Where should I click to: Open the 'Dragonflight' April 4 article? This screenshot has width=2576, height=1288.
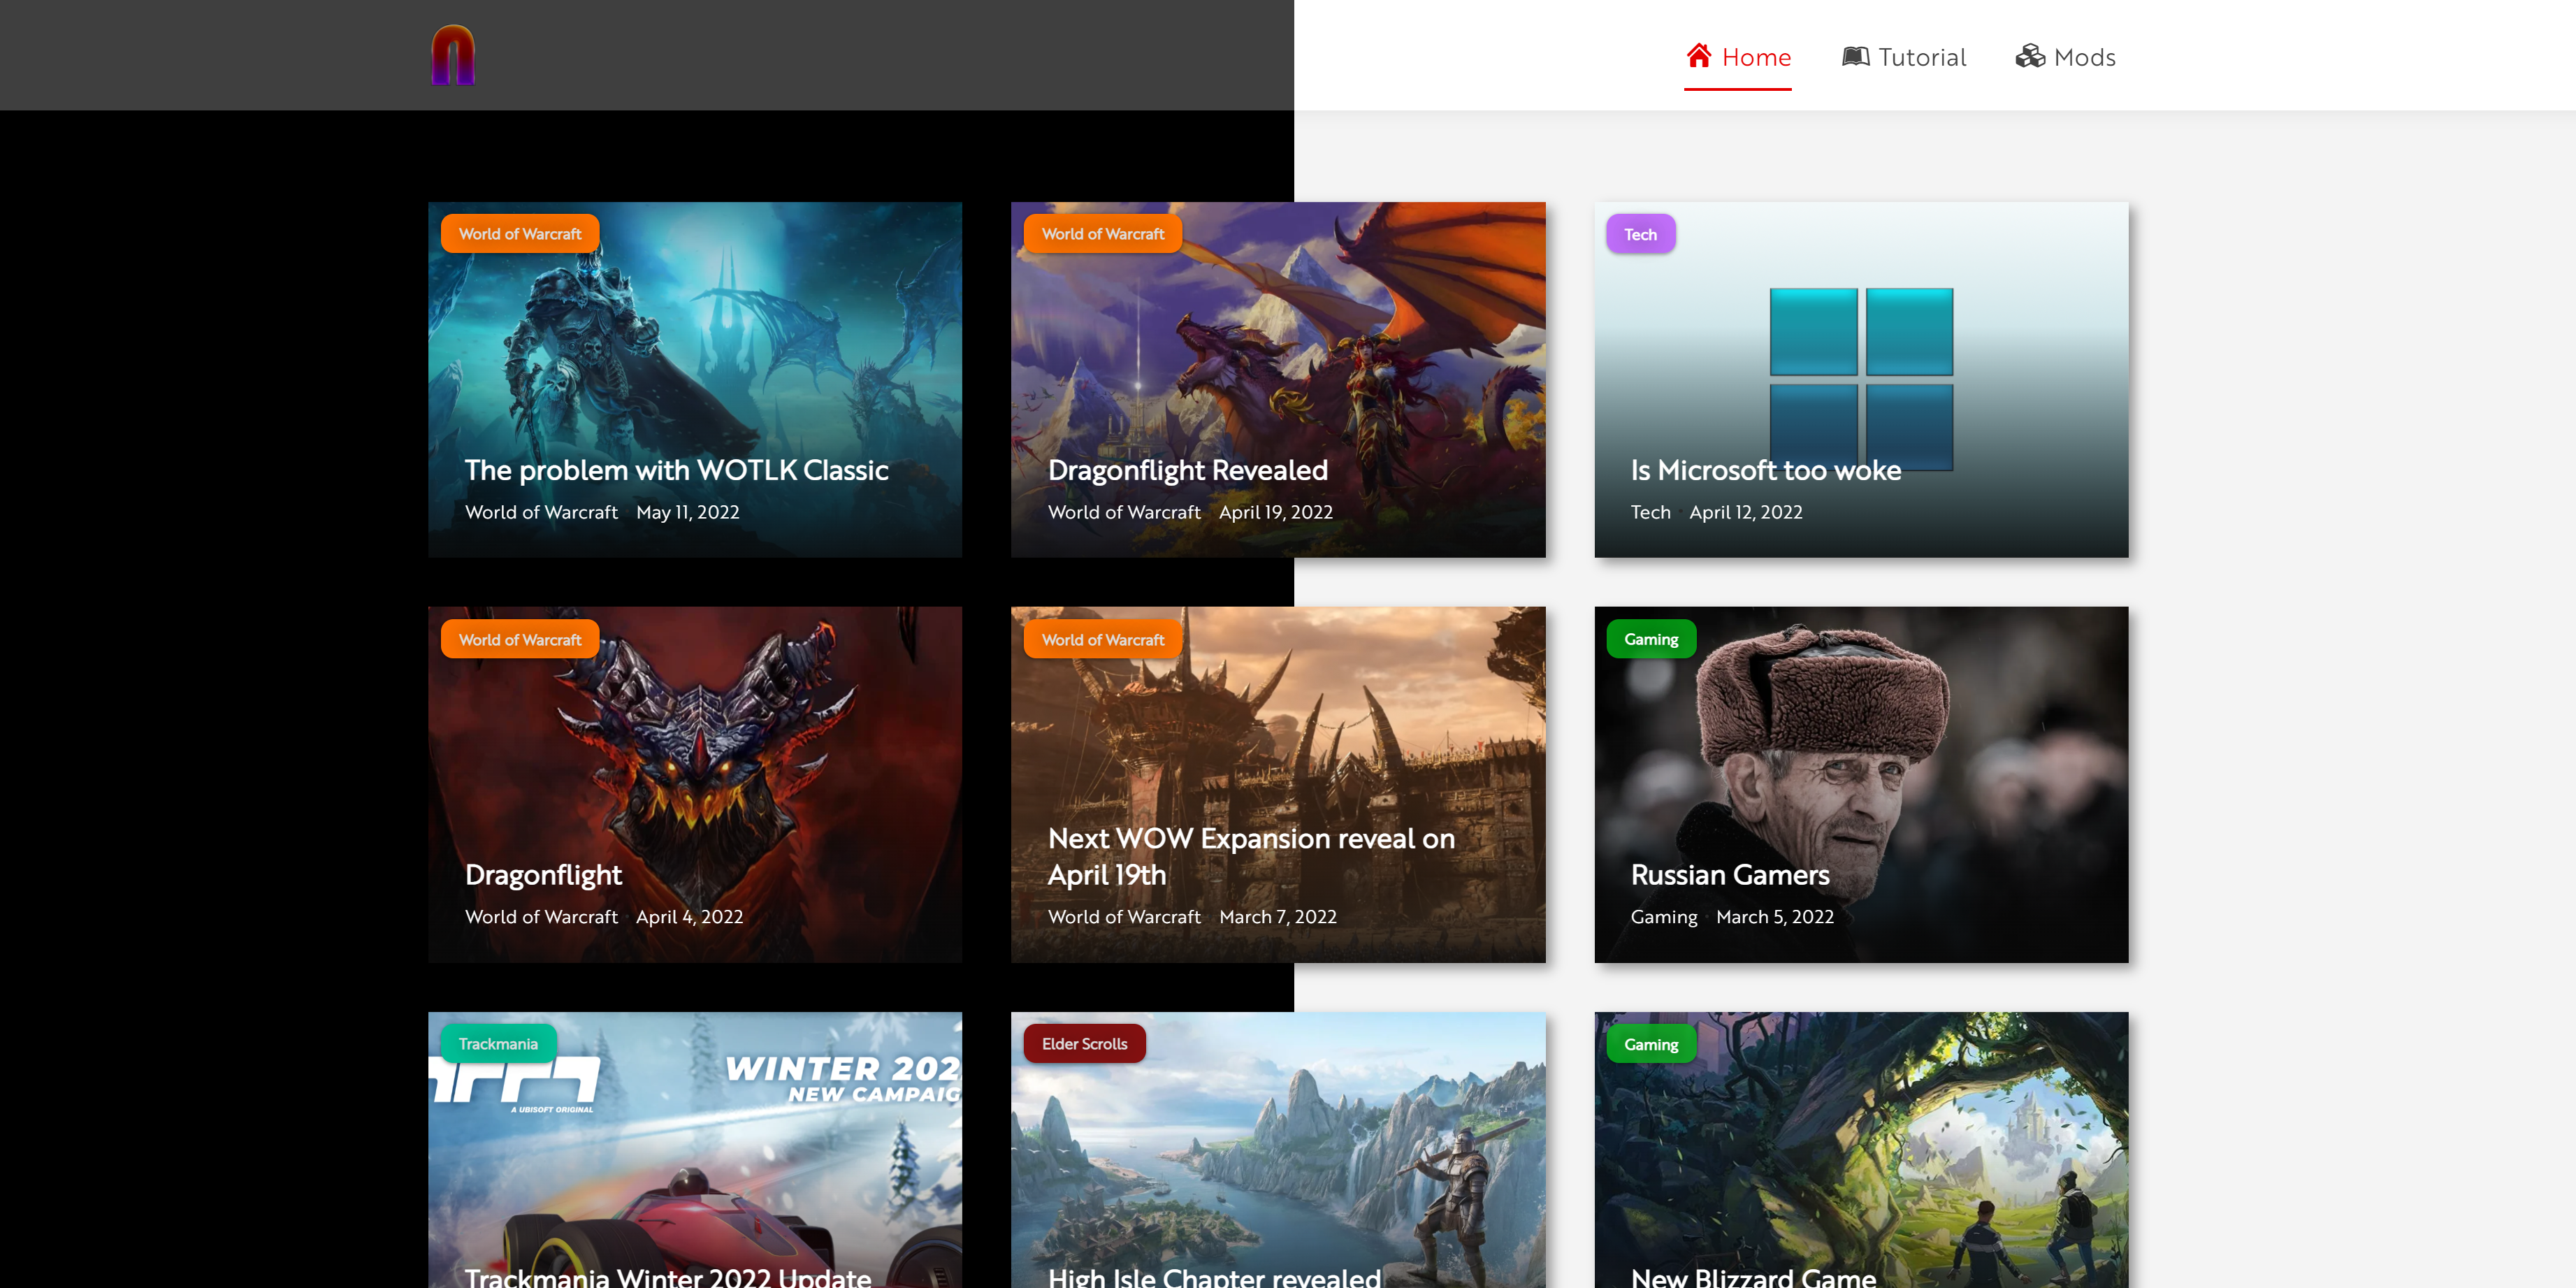543,875
